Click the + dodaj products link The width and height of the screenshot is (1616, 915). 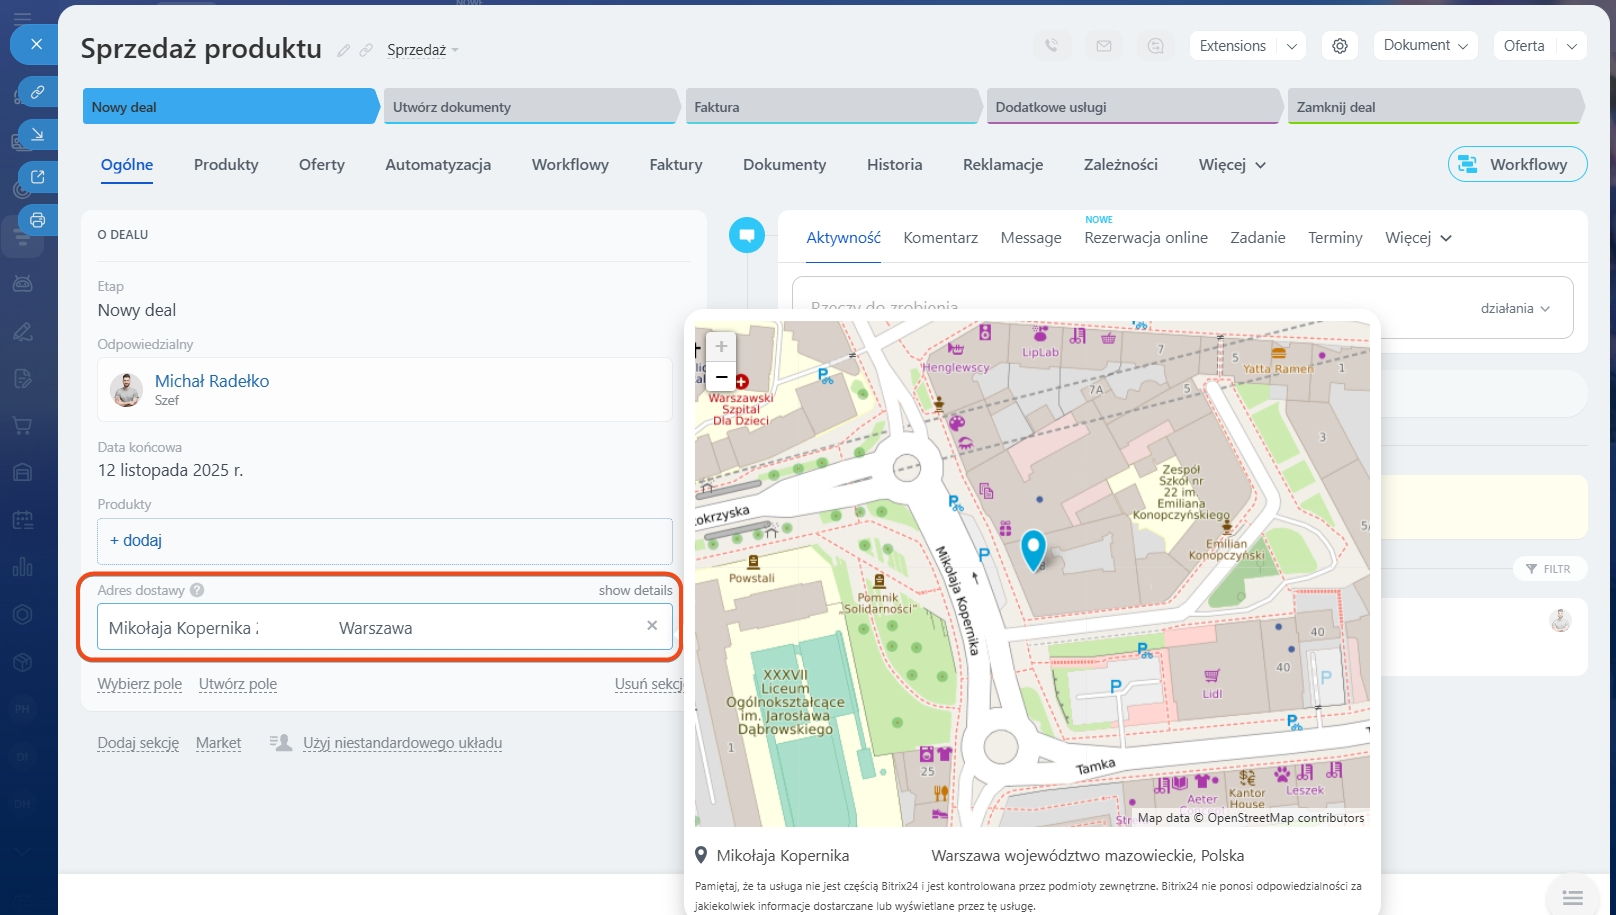tap(136, 541)
